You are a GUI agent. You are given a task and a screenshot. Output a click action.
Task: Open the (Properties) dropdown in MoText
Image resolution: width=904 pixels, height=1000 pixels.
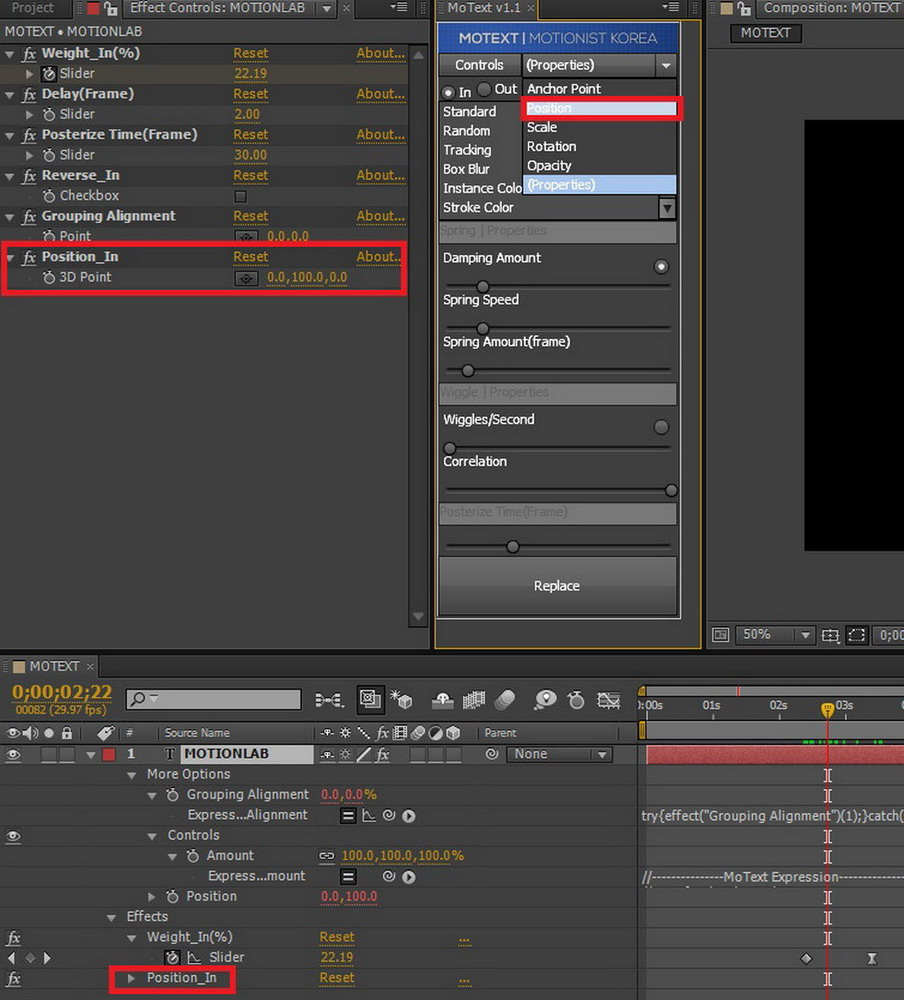click(x=599, y=65)
